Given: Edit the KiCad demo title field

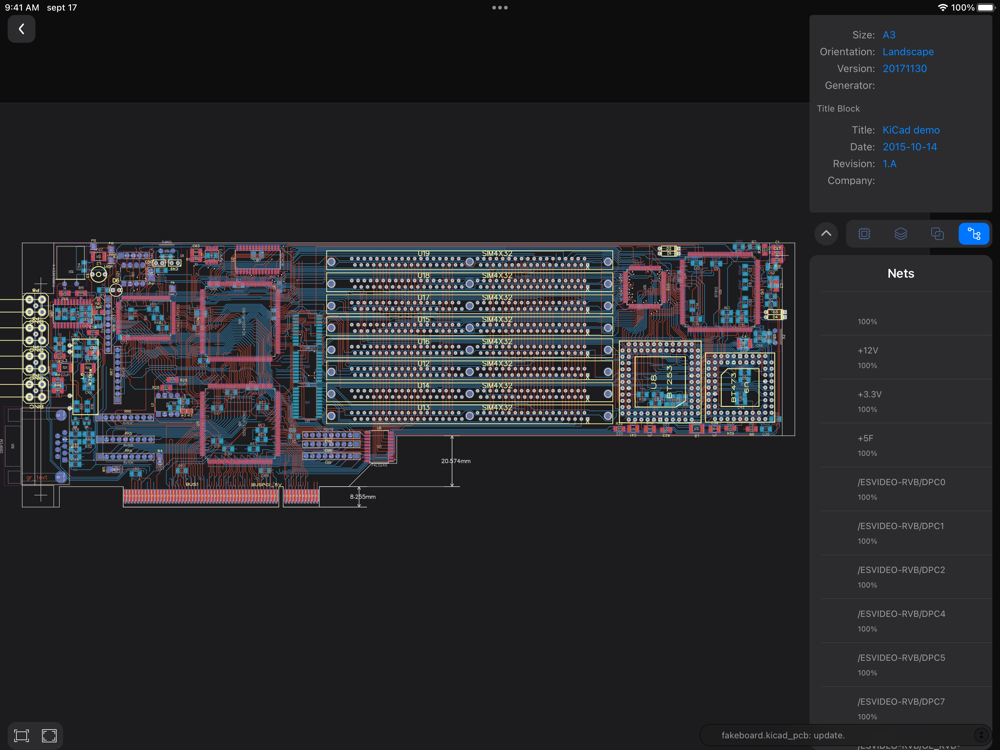Looking at the screenshot, I should tap(910, 130).
